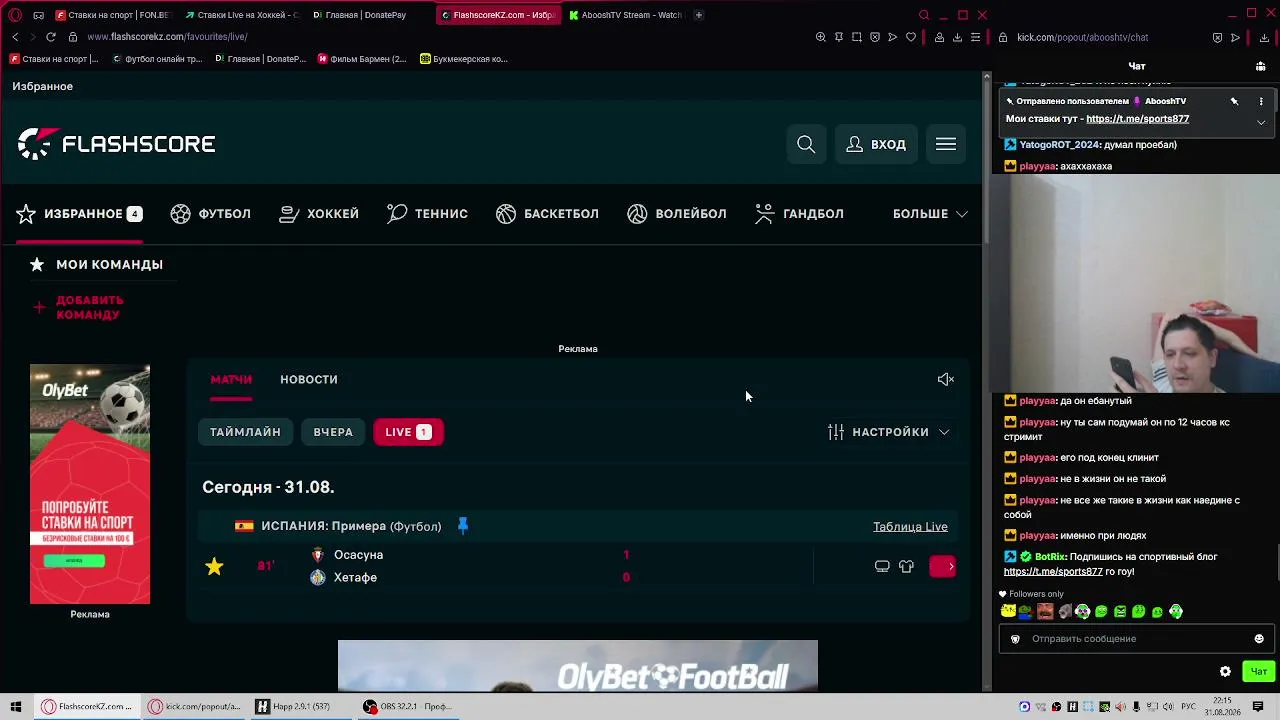Viewport: 1280px width, 720px height.
Task: Unfavorite the Осасуна–Хетафе match star
Action: [214, 567]
